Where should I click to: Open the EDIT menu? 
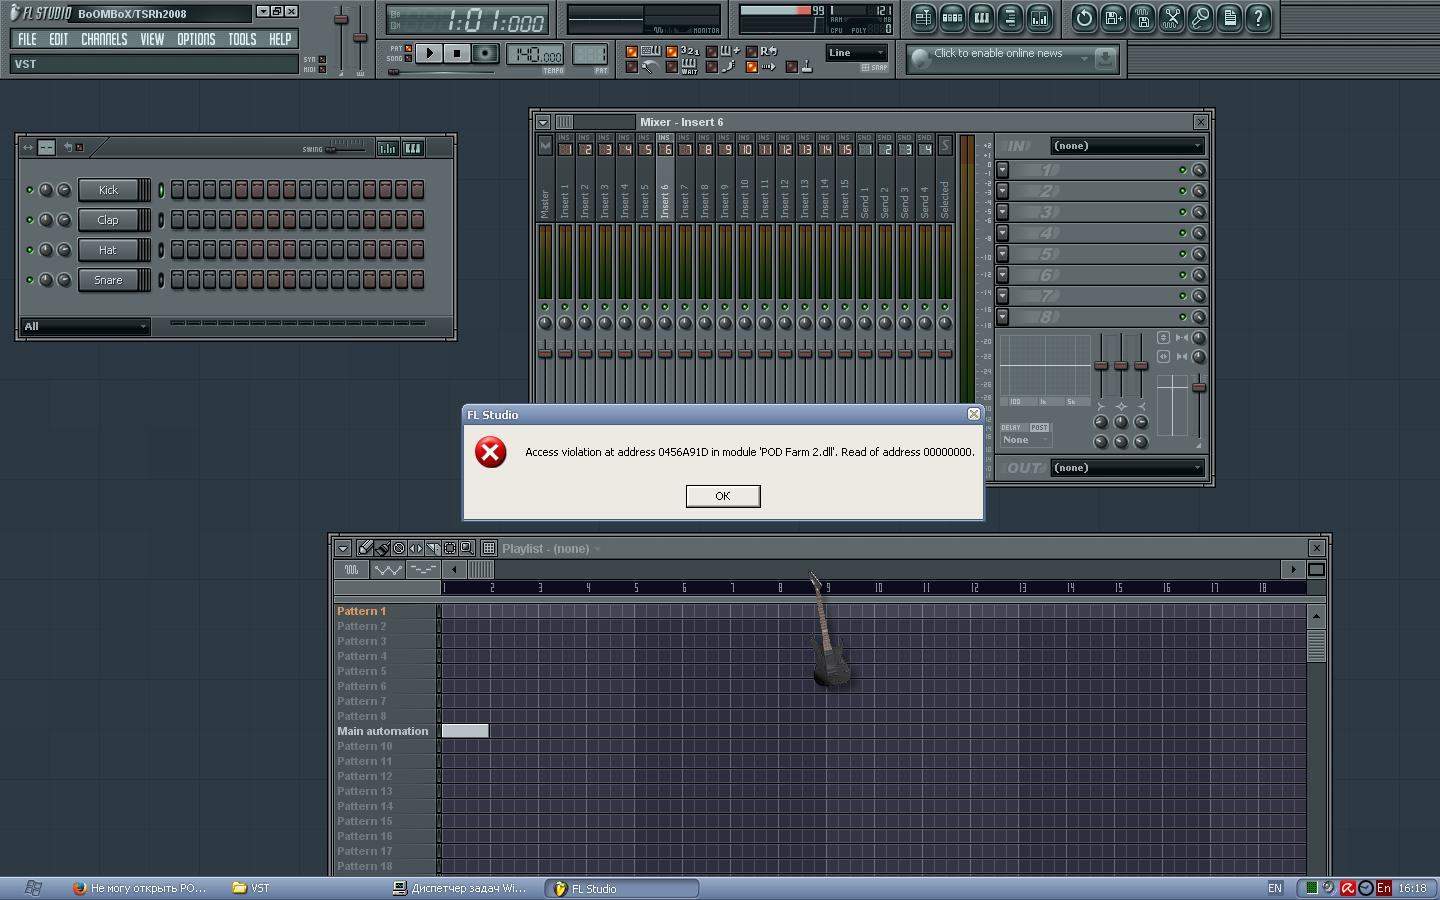point(59,39)
